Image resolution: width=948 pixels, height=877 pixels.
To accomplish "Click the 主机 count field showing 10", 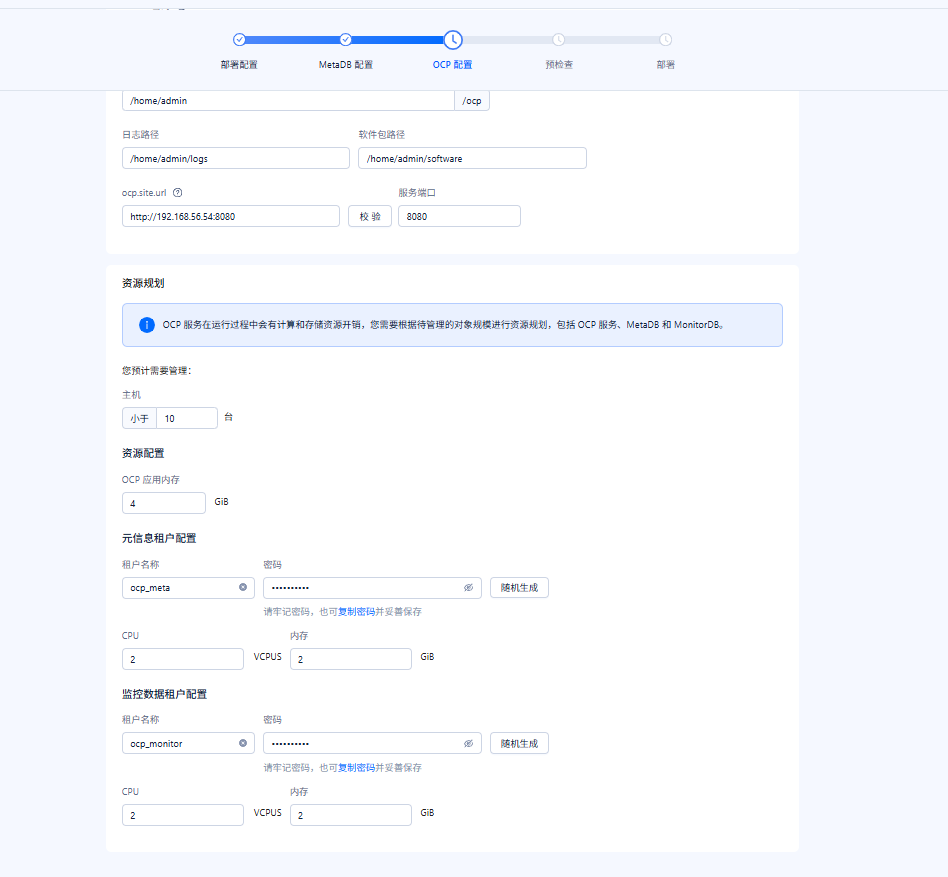I will 187,418.
